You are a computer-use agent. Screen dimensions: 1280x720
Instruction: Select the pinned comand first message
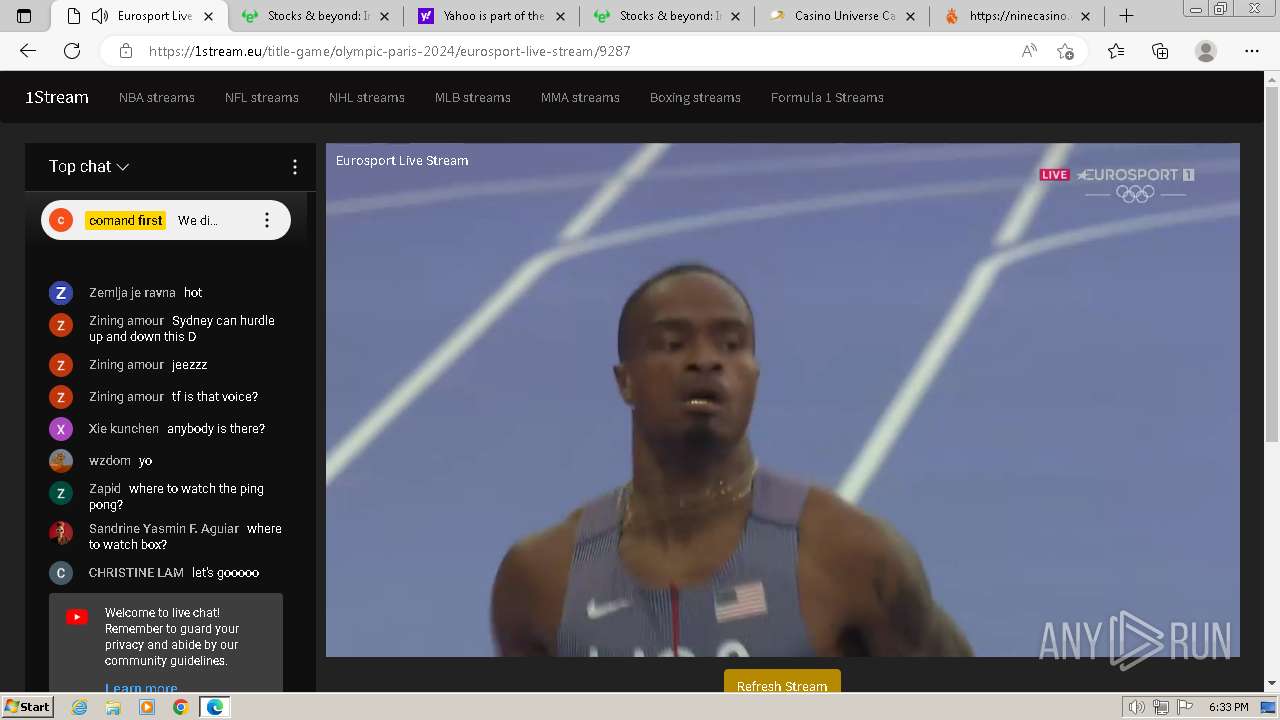click(166, 220)
